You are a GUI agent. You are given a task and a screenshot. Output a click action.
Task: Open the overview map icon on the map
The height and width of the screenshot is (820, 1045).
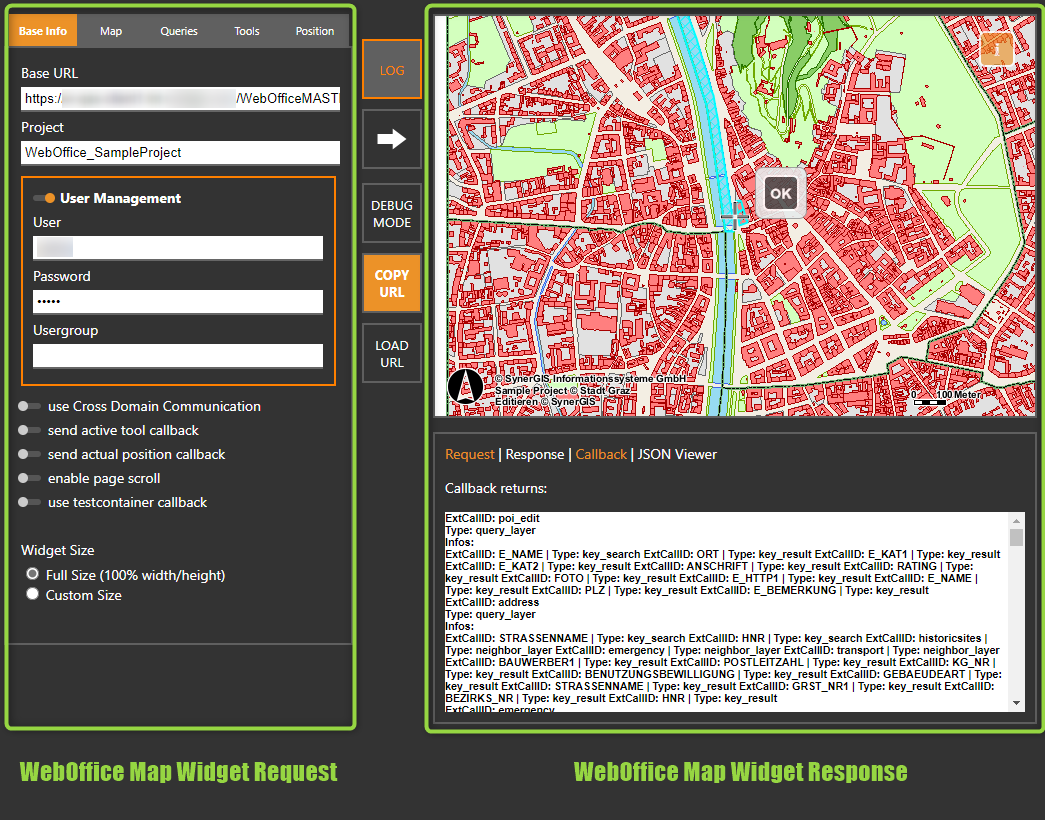[x=997, y=47]
